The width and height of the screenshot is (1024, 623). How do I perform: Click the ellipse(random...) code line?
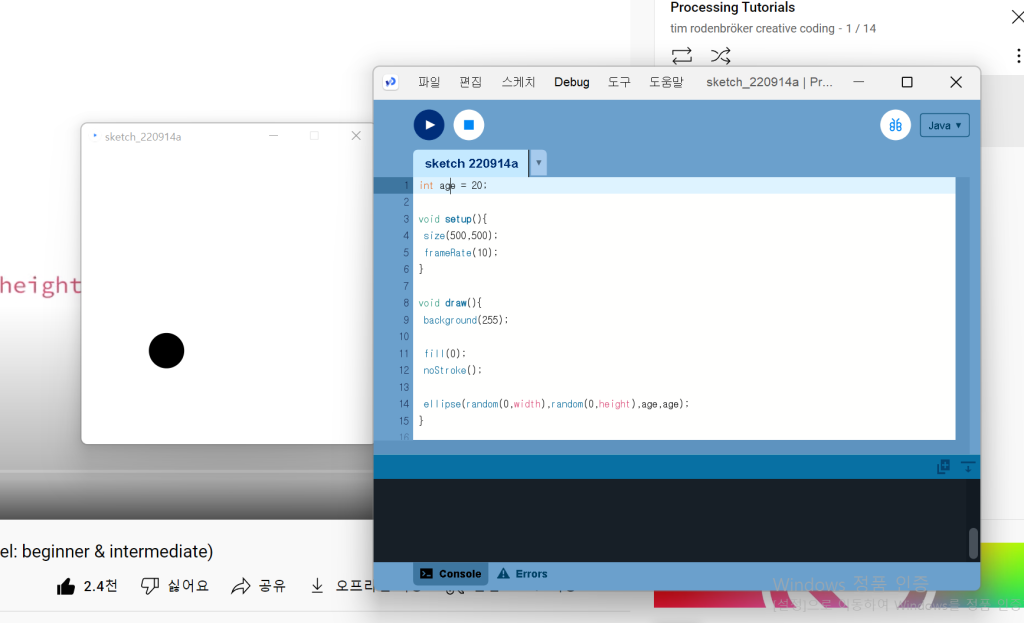tap(556, 404)
